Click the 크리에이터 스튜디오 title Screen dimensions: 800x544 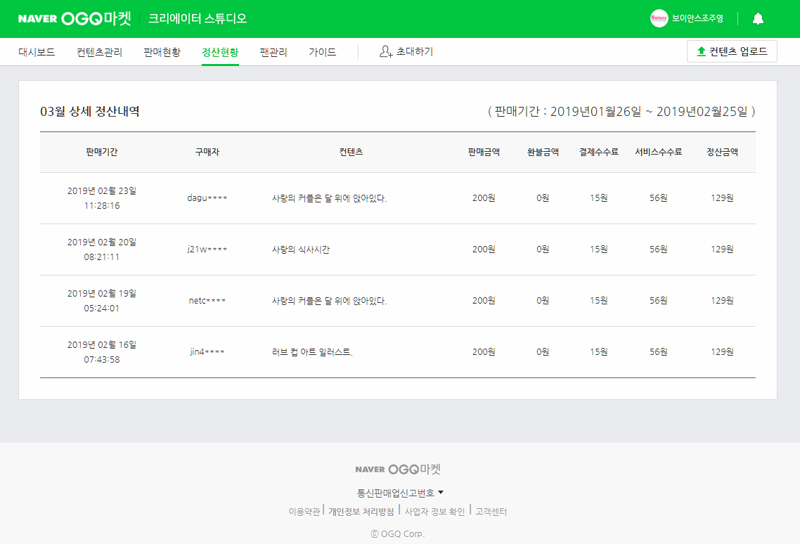197,19
